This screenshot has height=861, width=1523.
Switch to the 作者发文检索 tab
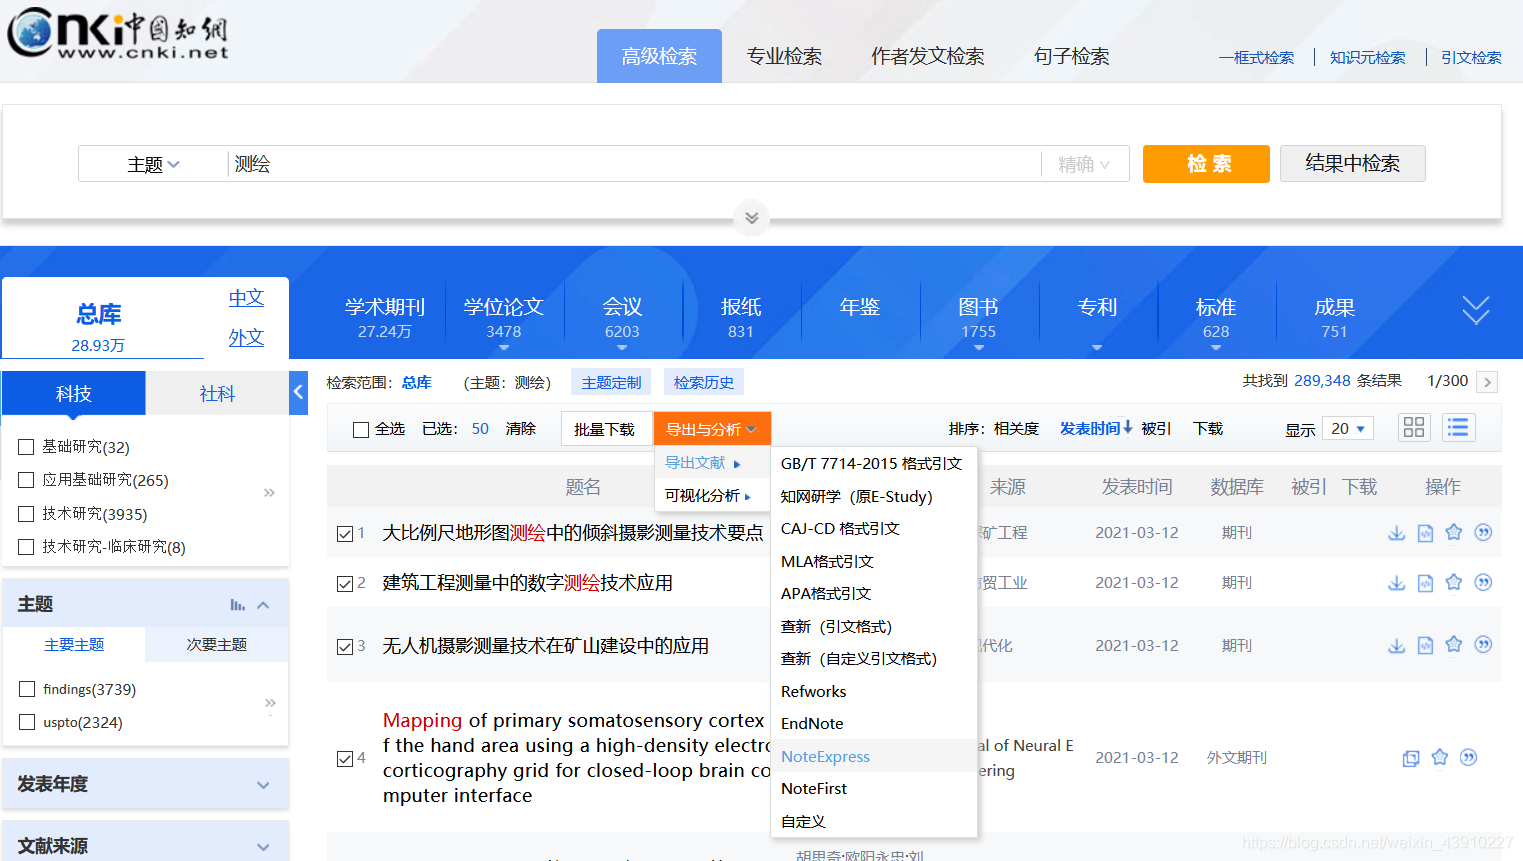[927, 56]
